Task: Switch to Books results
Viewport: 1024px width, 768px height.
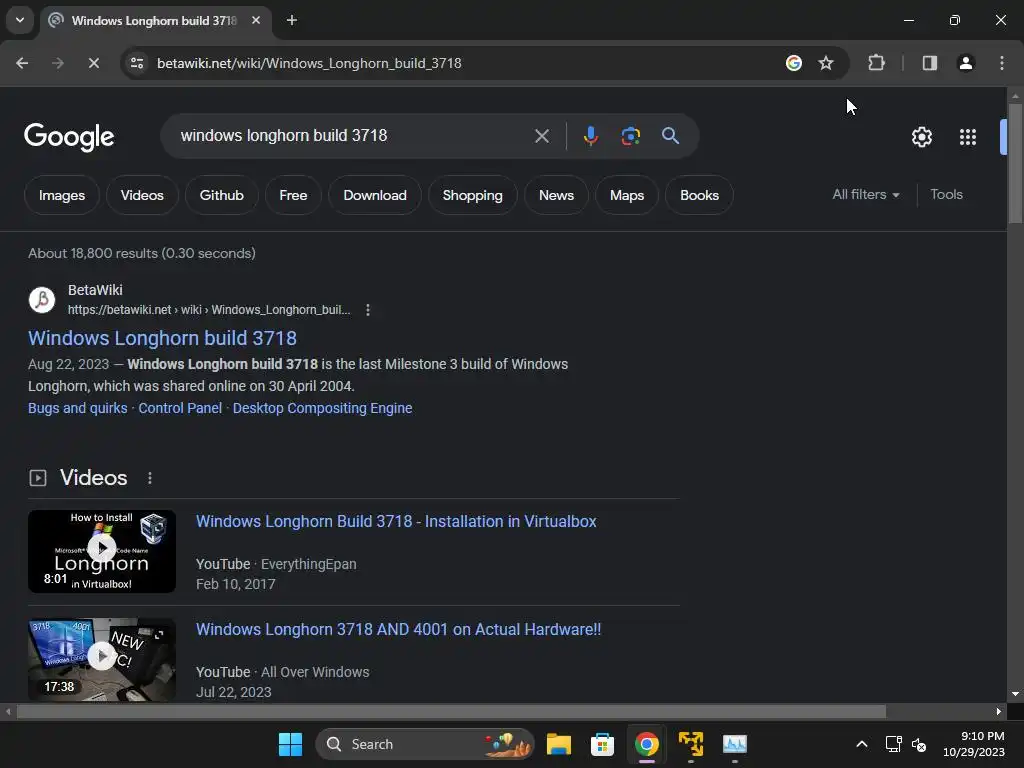Action: [x=699, y=195]
